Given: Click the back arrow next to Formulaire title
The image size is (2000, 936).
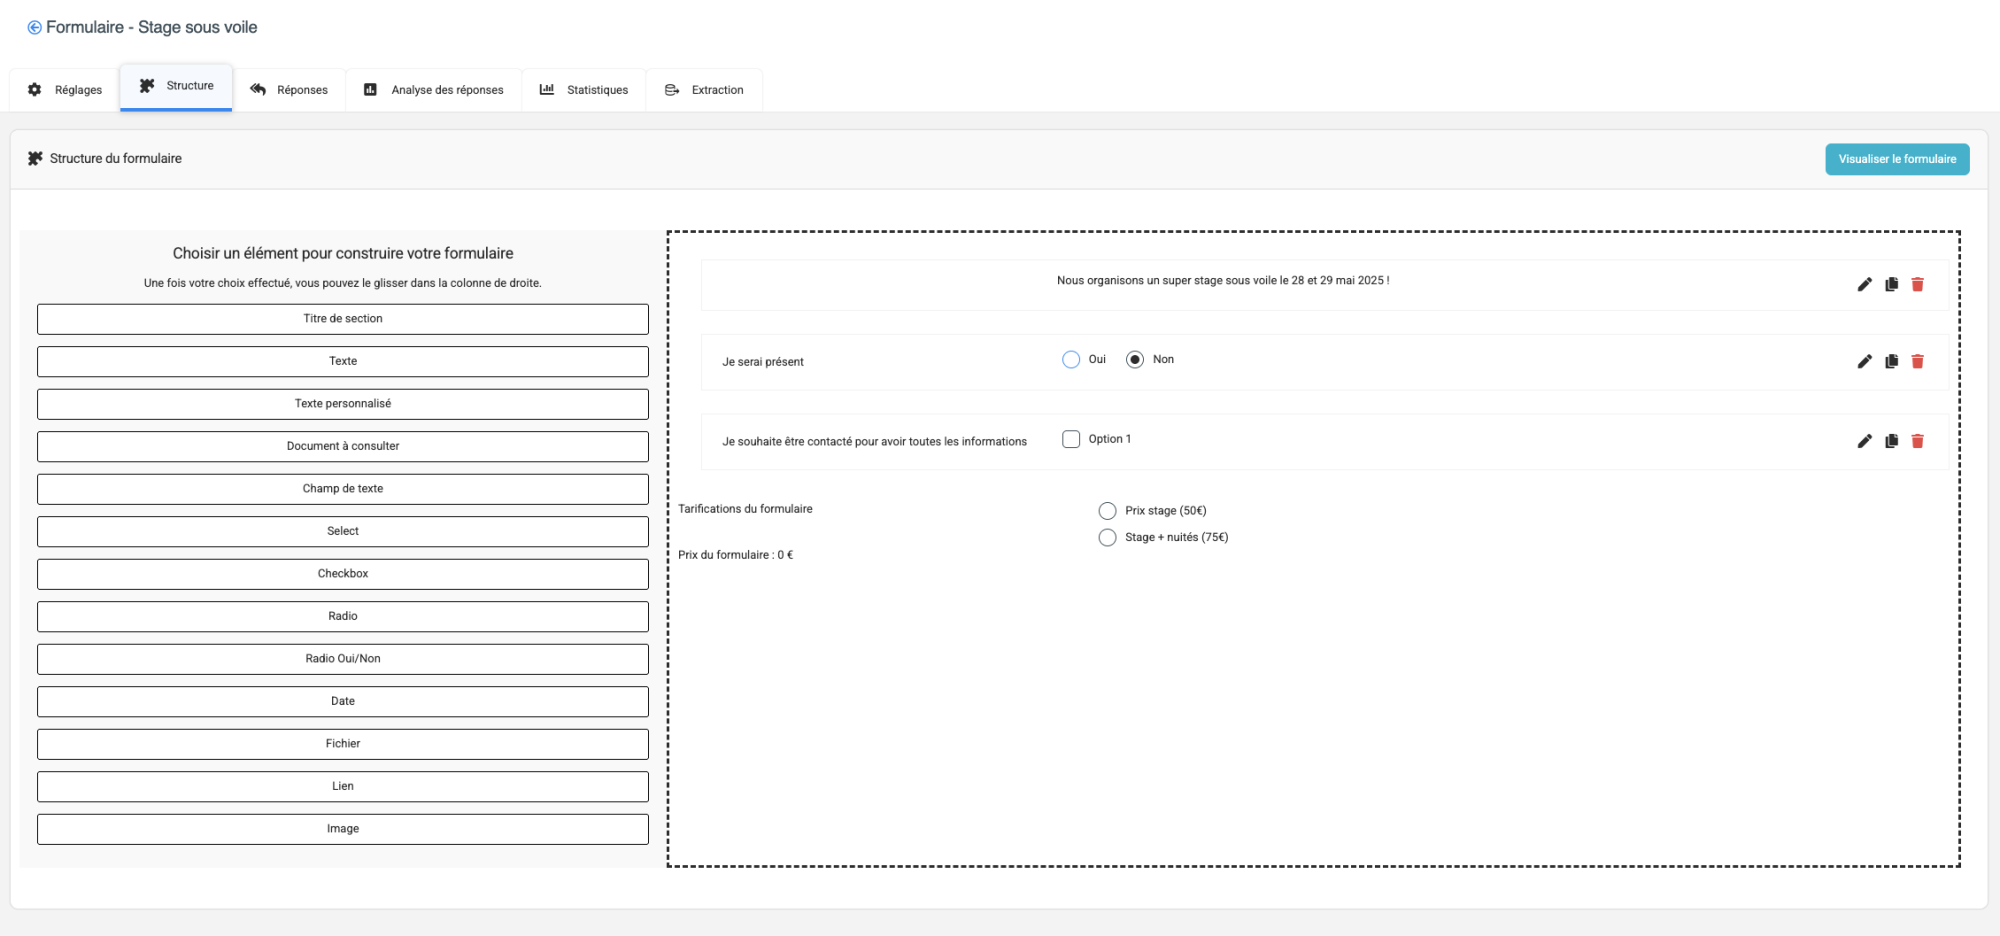Looking at the screenshot, I should tap(34, 28).
